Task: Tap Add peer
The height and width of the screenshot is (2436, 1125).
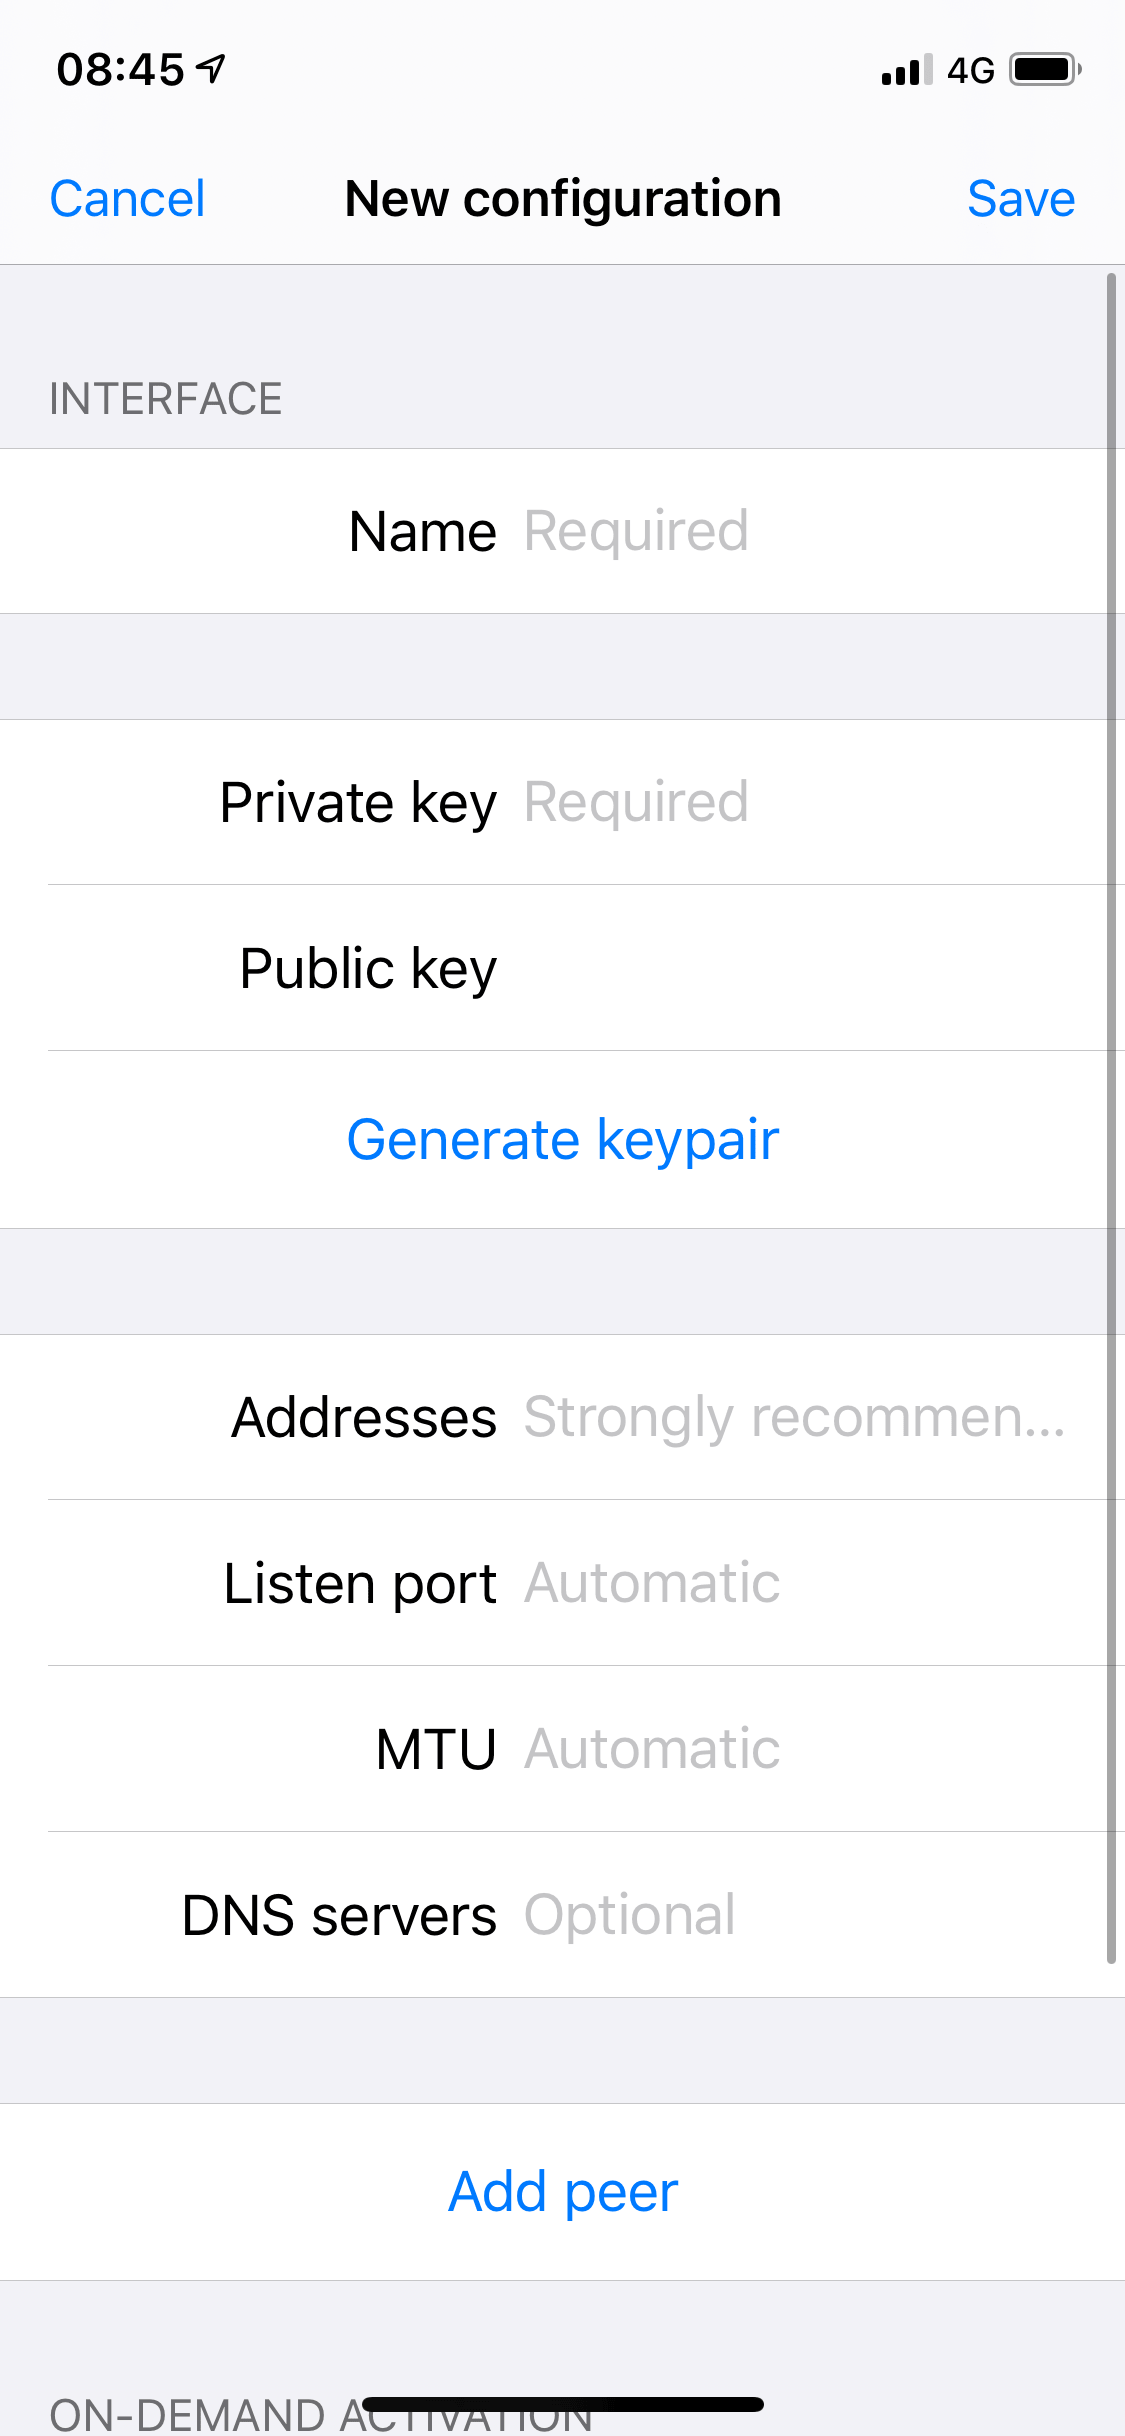Action: [x=563, y=2191]
